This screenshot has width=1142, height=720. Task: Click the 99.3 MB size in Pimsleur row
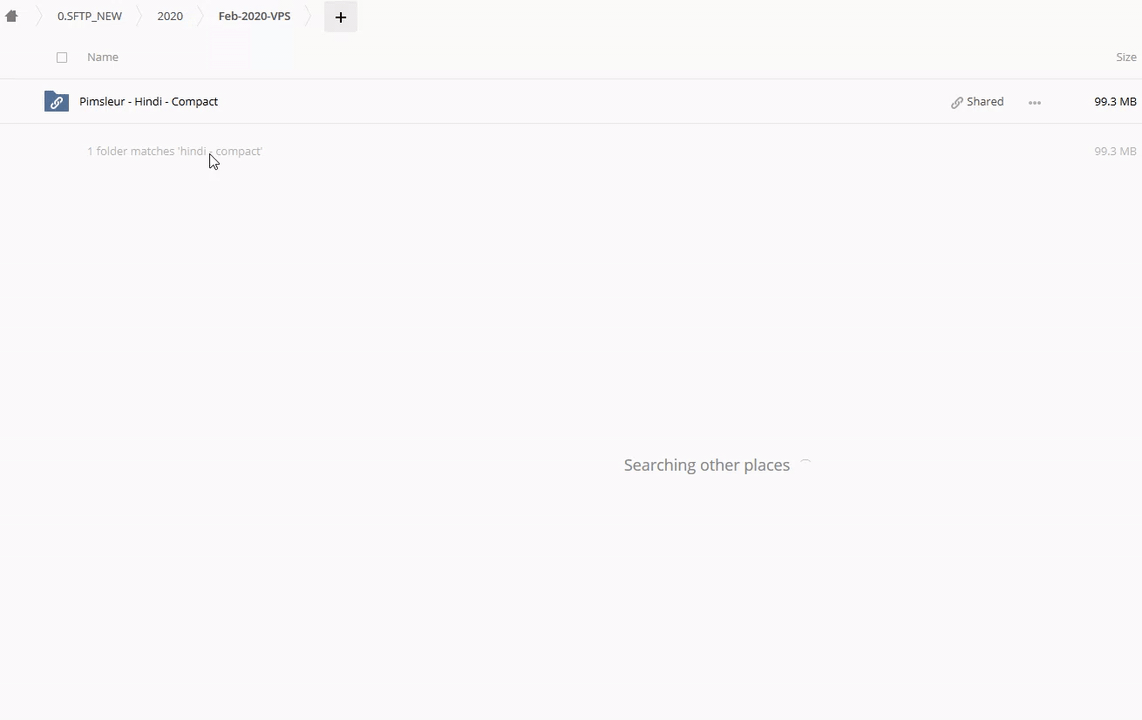coord(1115,102)
